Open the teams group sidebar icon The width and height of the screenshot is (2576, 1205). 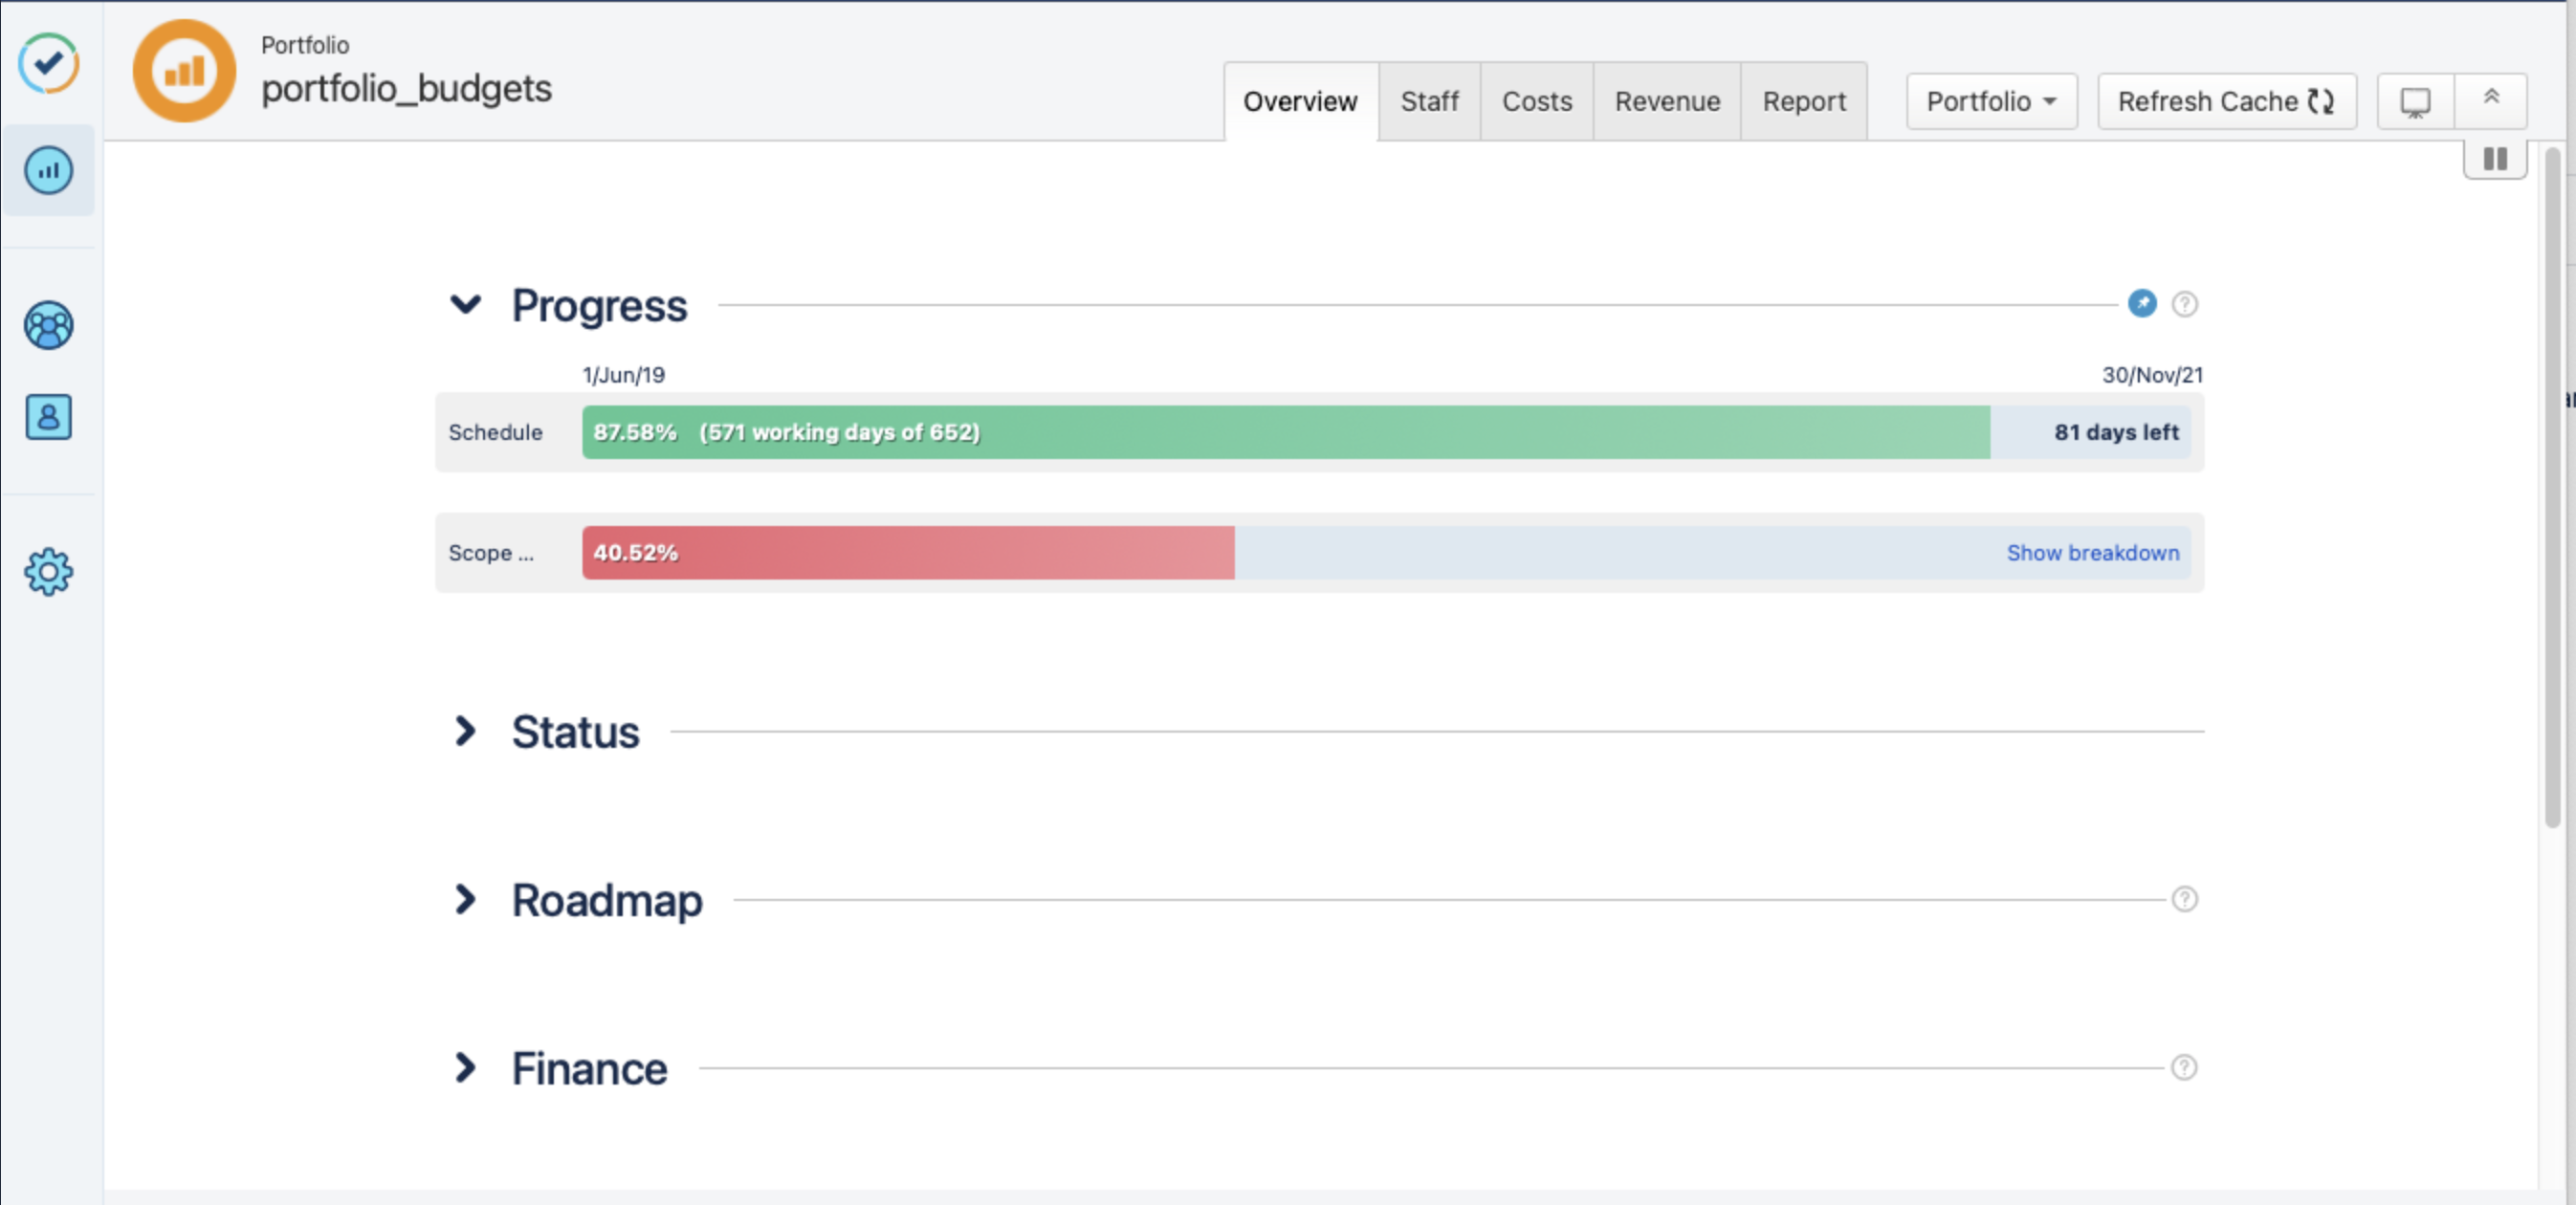pos(48,325)
